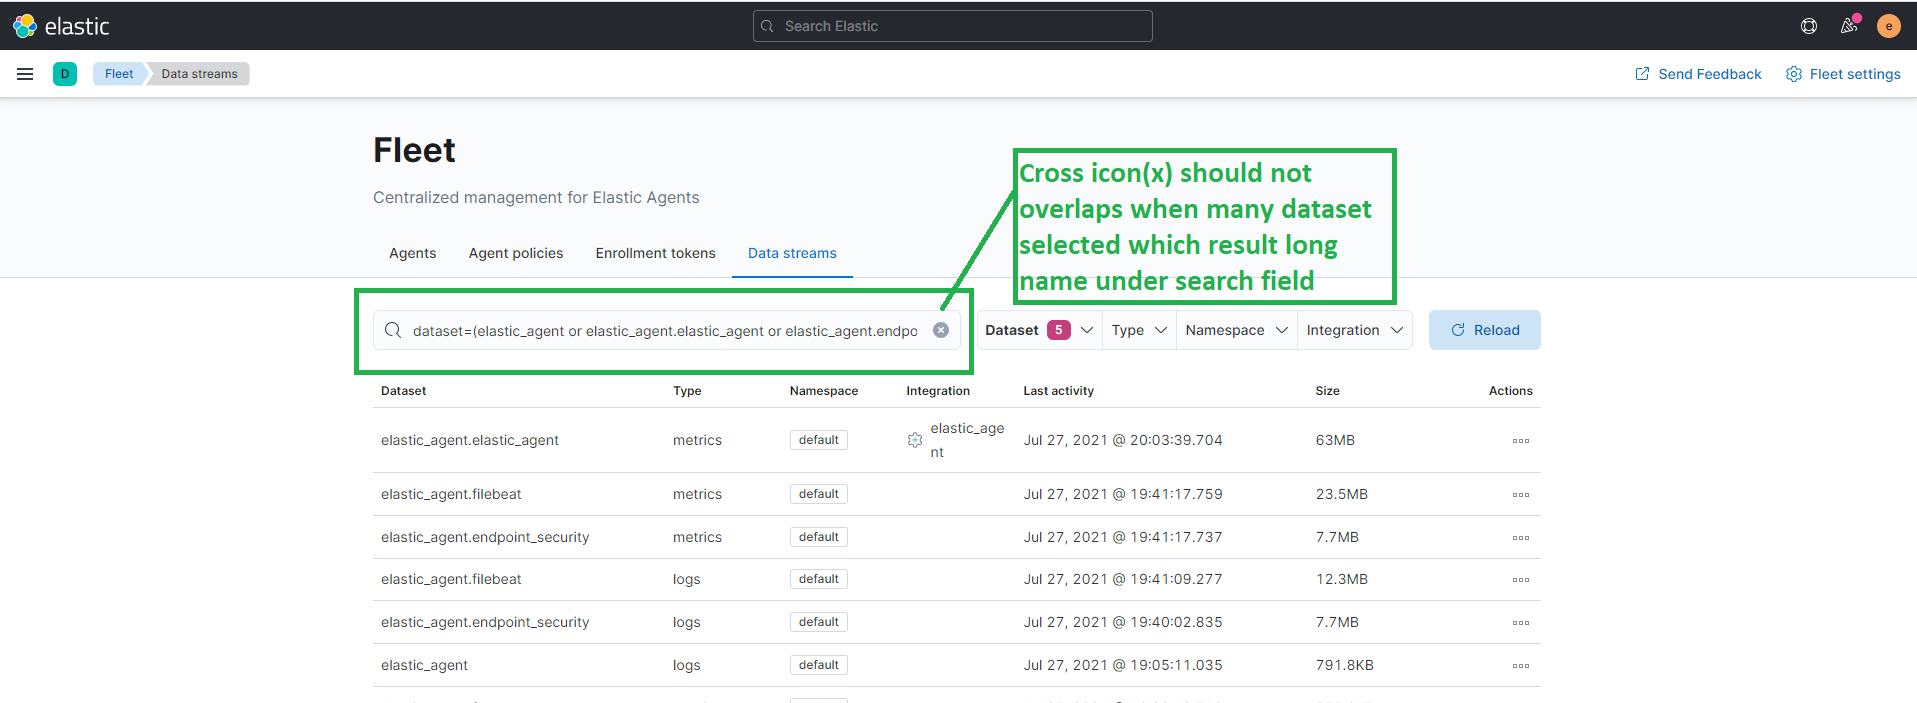Screen dimensions: 1917x703
Task: Click the 12.3MB size value
Action: click(1342, 579)
